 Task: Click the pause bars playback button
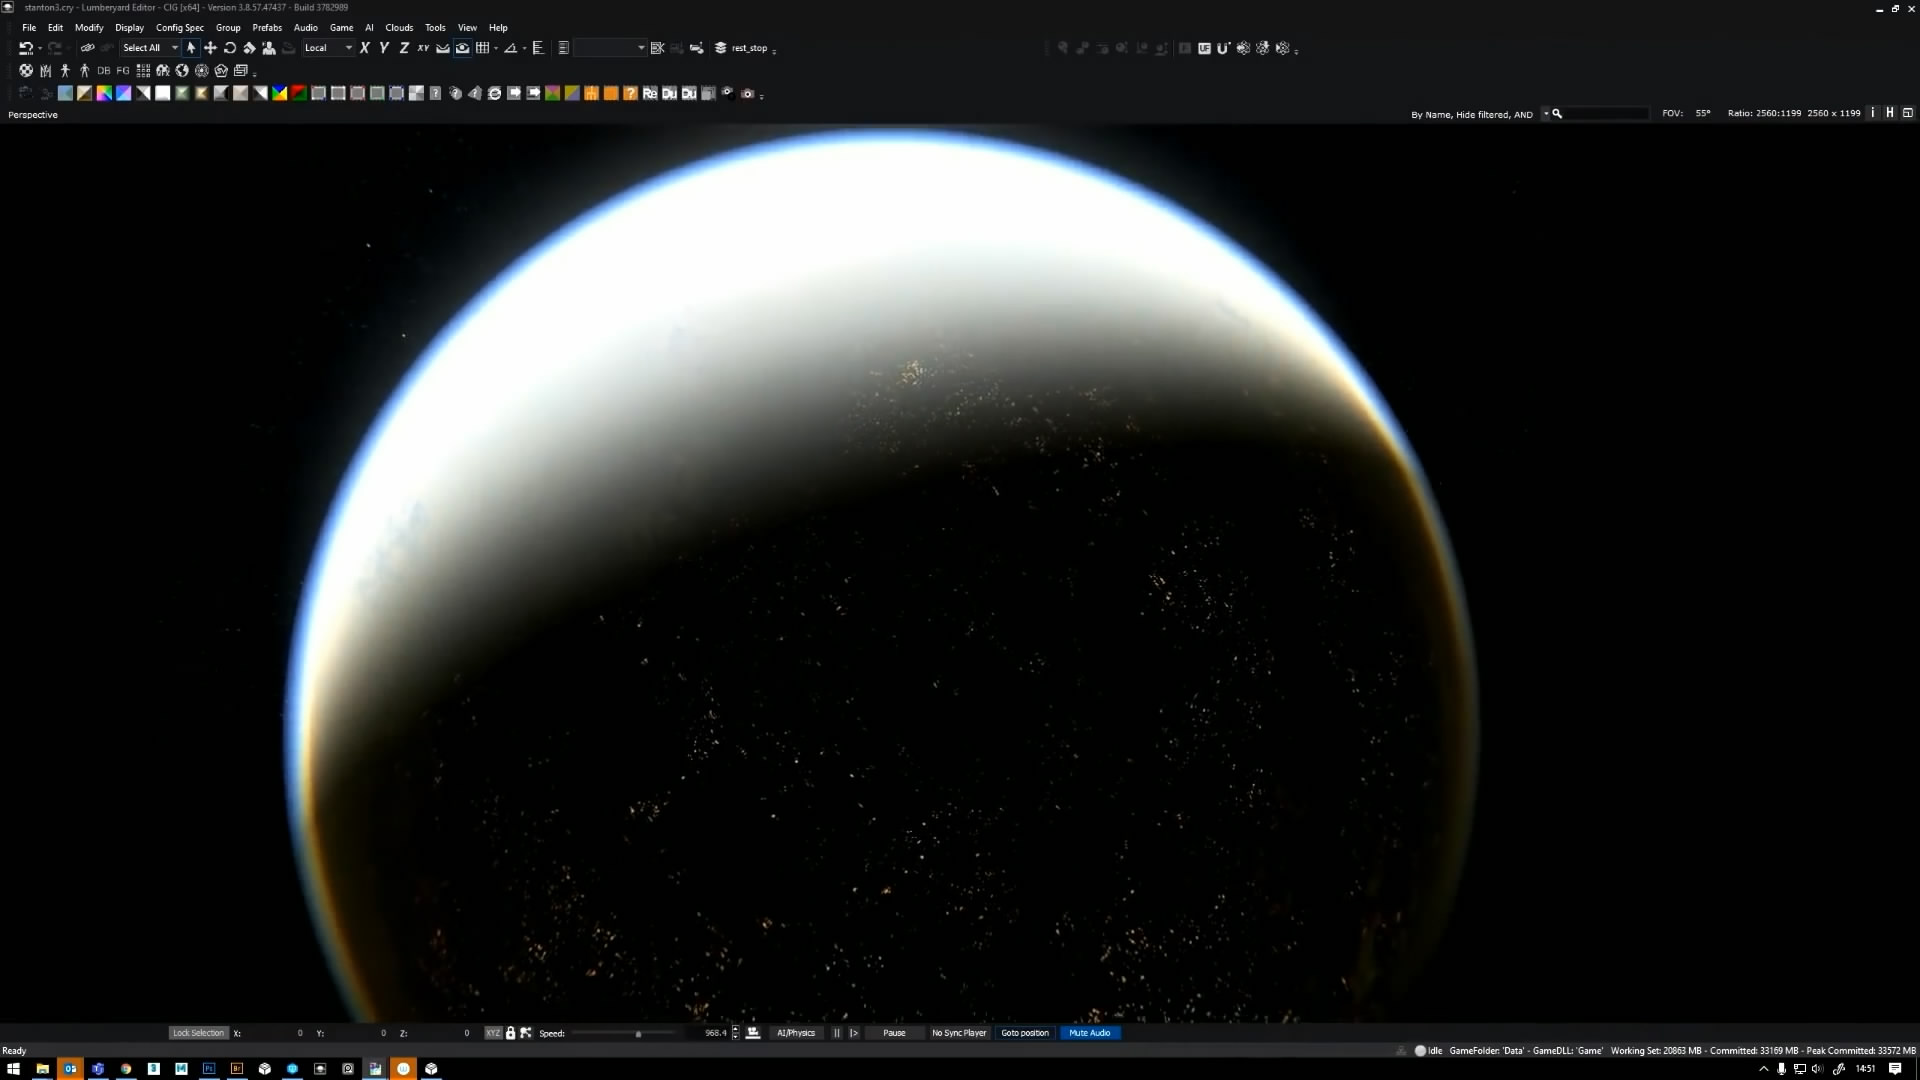coord(837,1033)
